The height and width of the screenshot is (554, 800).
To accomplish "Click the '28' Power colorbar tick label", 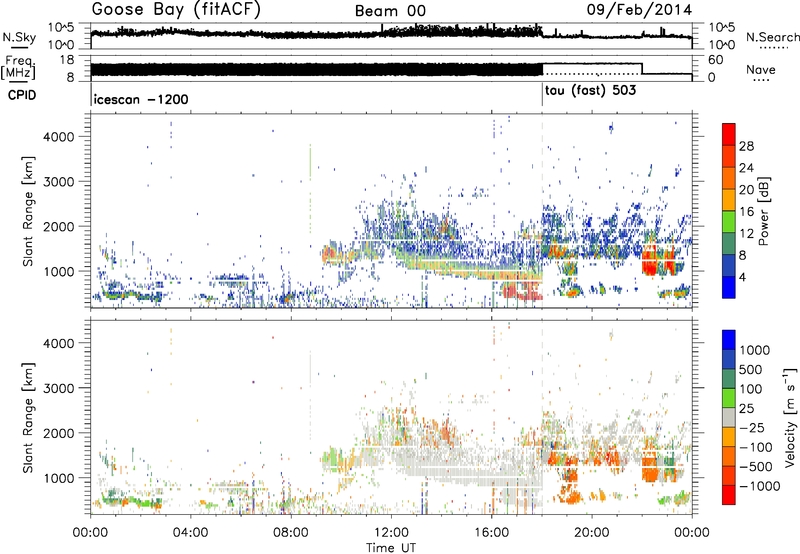I will click(x=746, y=146).
